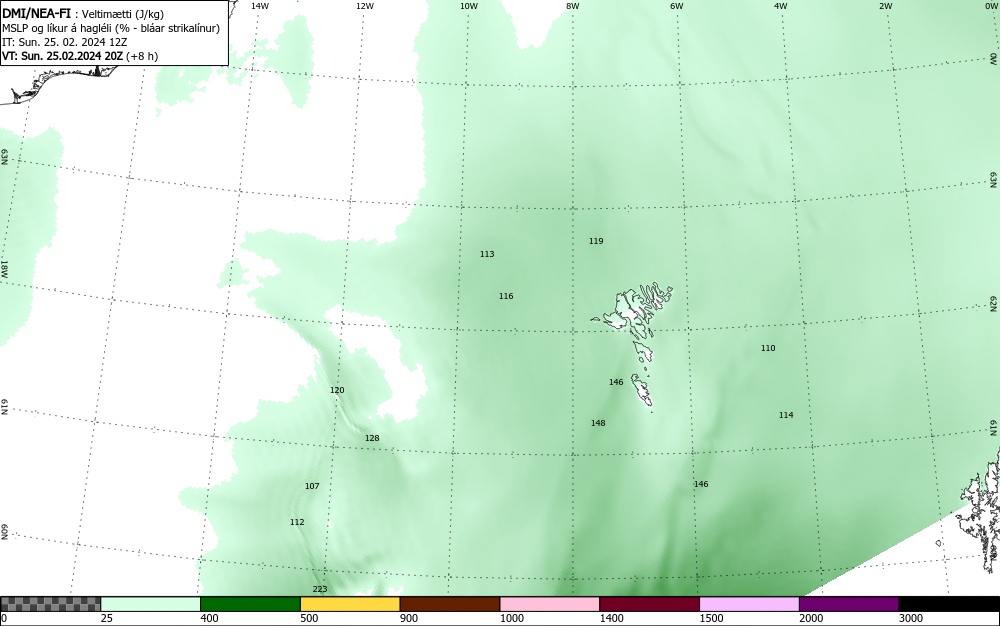Click the 4W longitude label

point(781,6)
